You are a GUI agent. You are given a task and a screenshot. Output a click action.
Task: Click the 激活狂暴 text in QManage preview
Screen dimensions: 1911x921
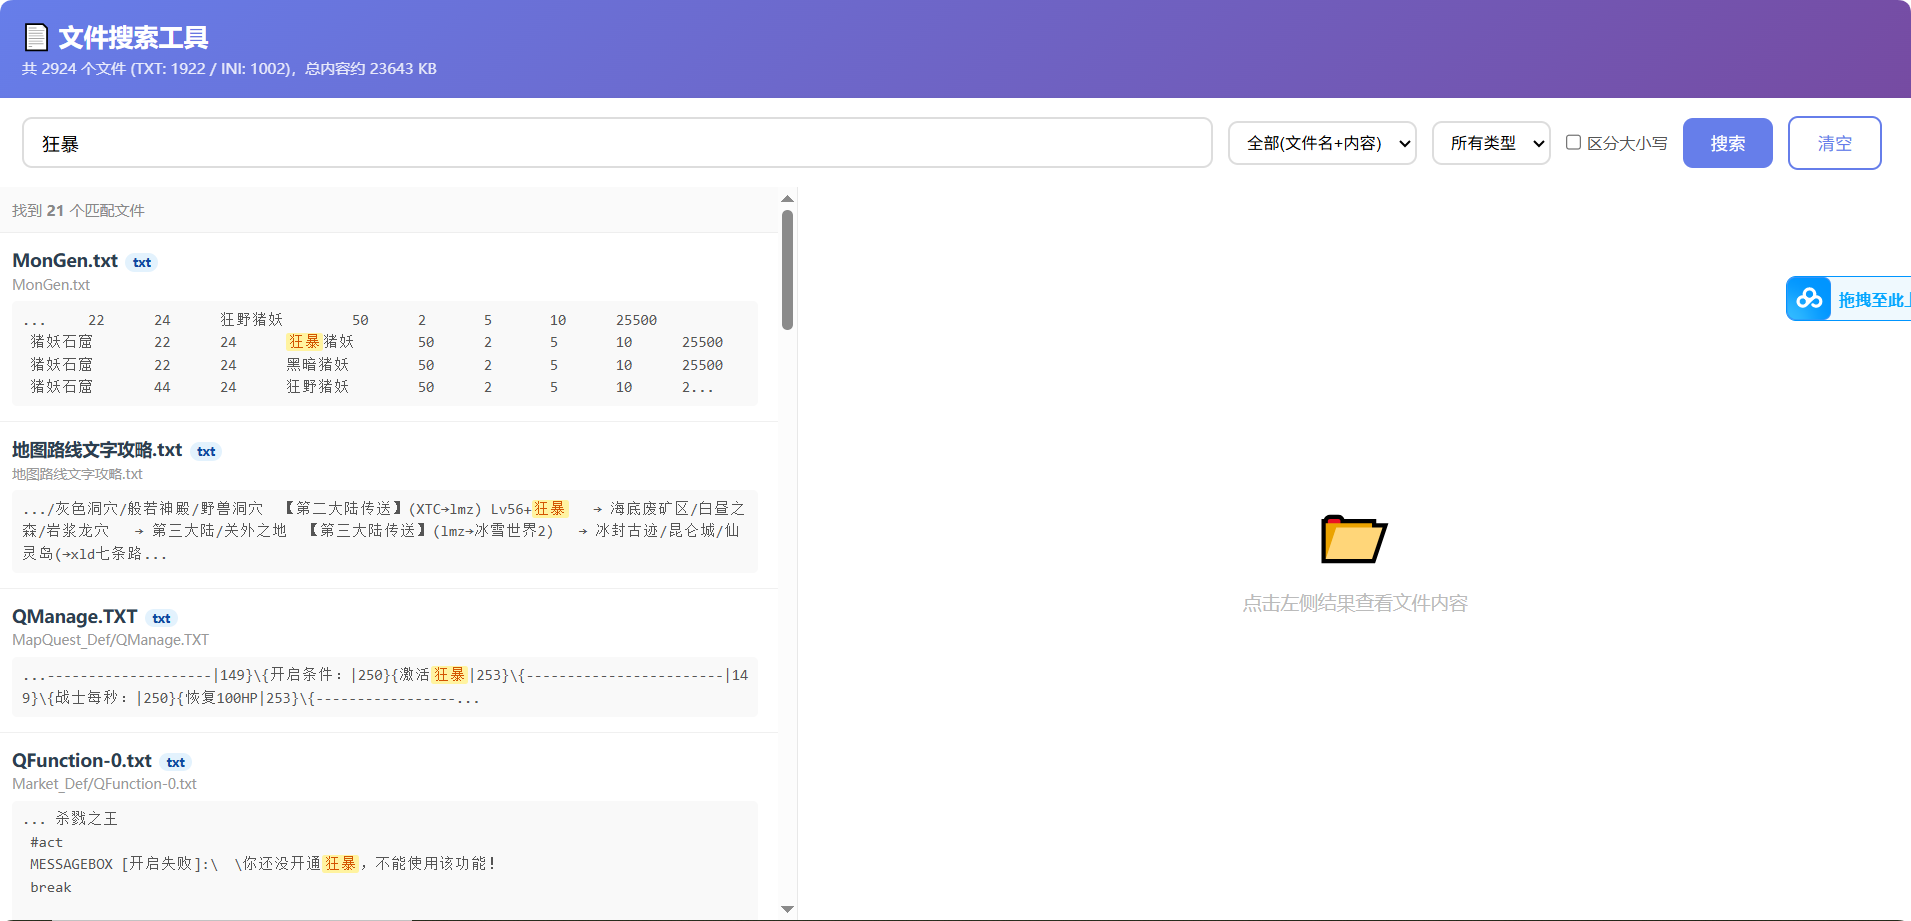(433, 675)
